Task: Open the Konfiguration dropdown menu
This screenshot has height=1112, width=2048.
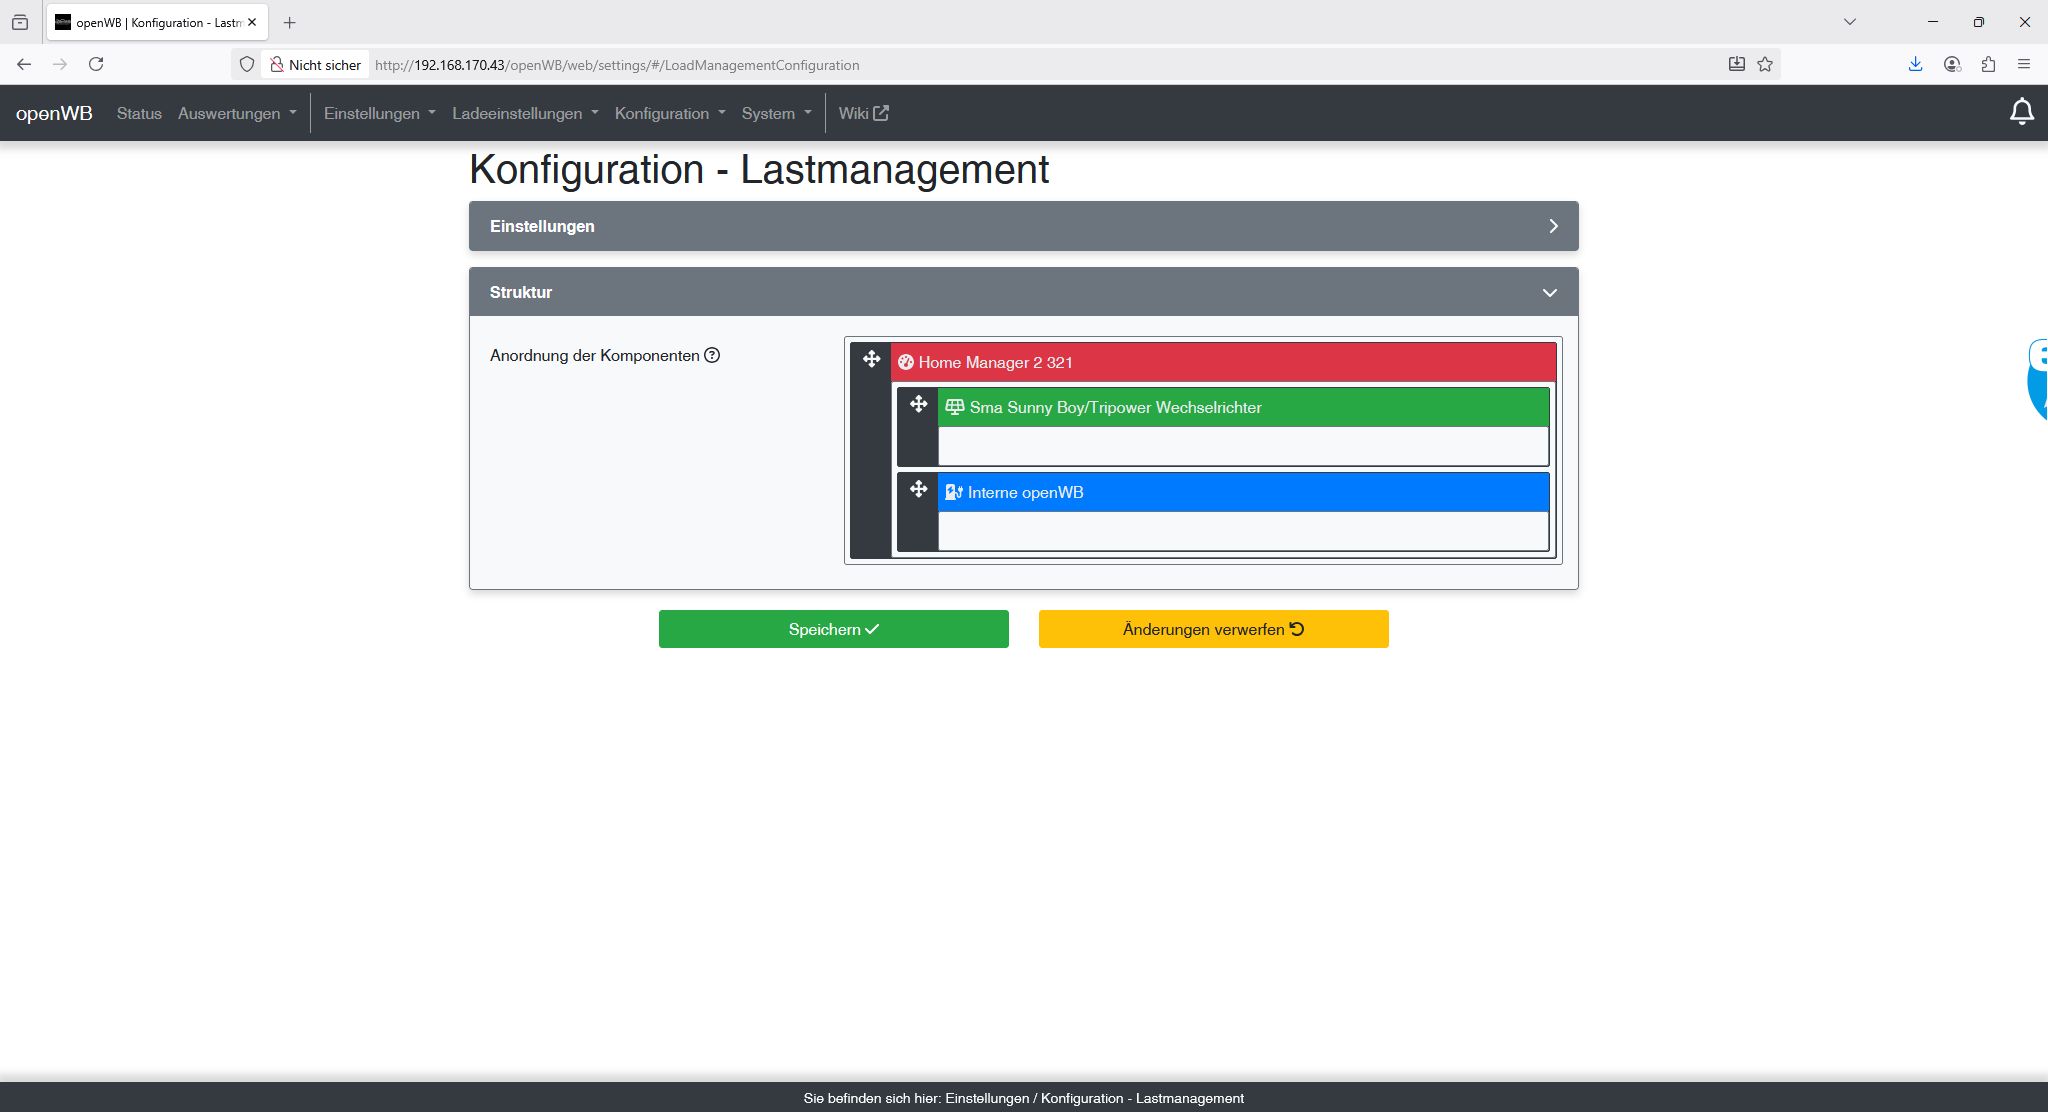Action: [669, 113]
